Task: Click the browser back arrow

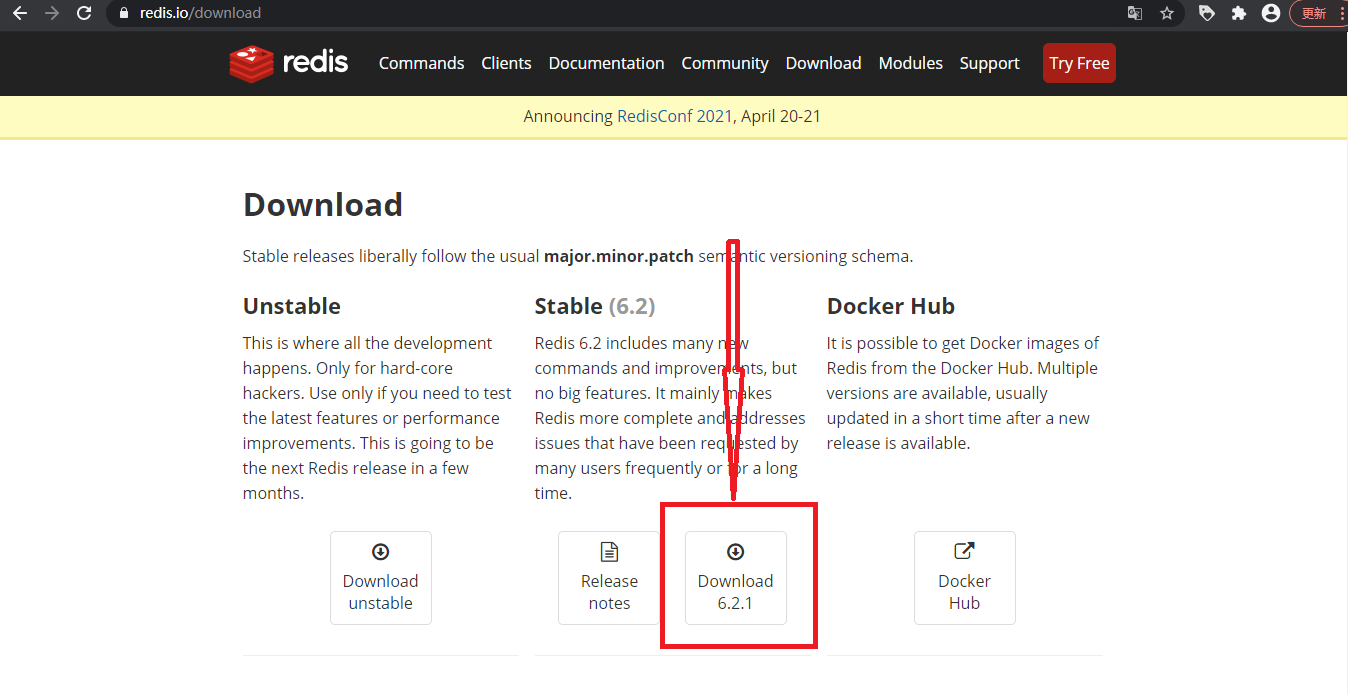Action: (19, 13)
